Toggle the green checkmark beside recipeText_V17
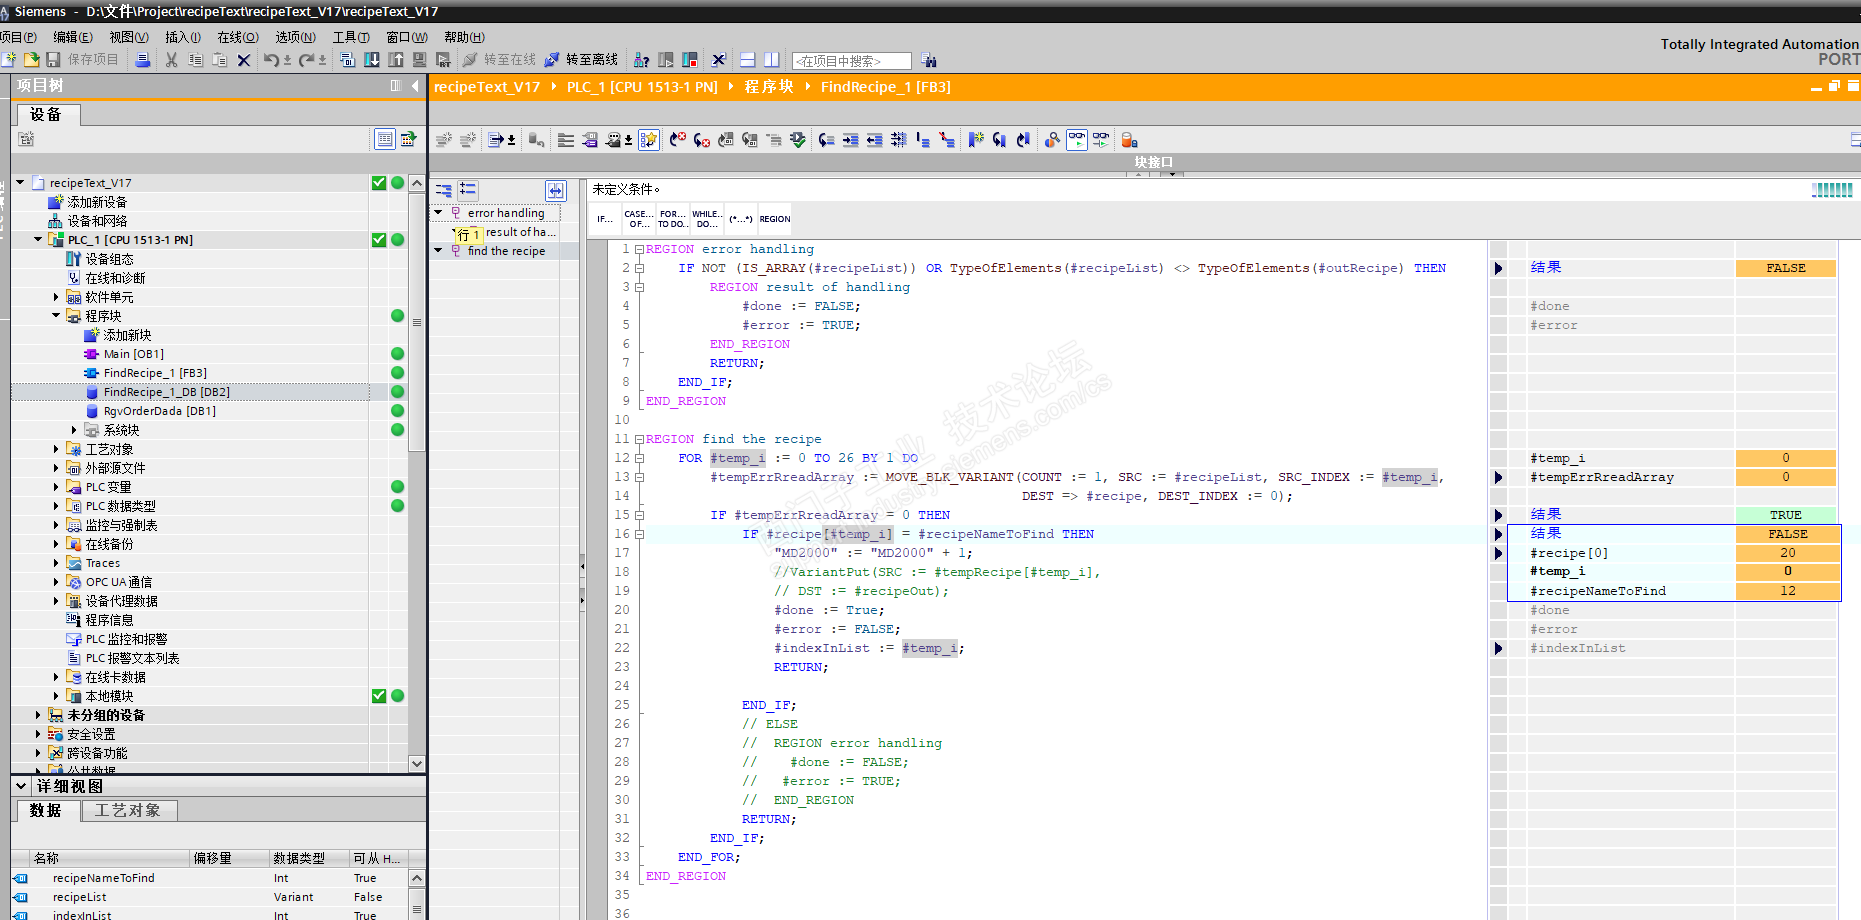The width and height of the screenshot is (1861, 920). pos(379,183)
